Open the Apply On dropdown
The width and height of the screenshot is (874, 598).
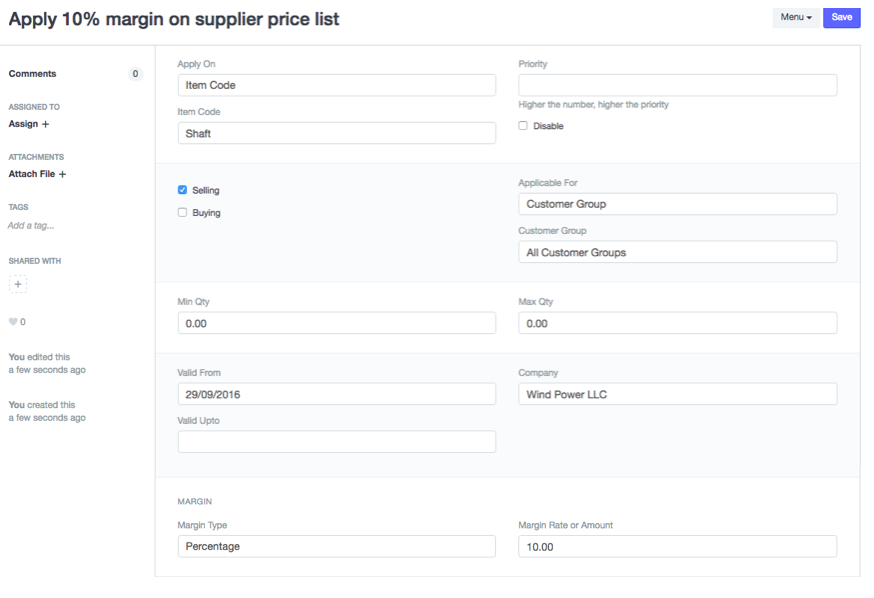pos(336,85)
